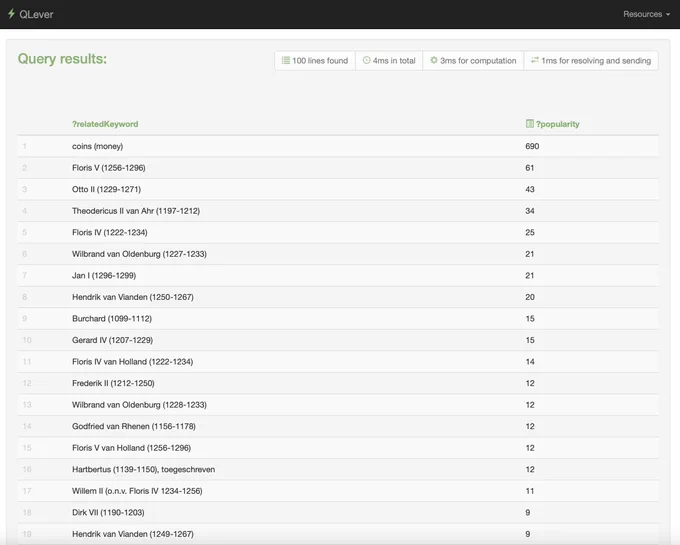The image size is (680, 545).
Task: Click the popularity value 43
Action: [x=530, y=189]
